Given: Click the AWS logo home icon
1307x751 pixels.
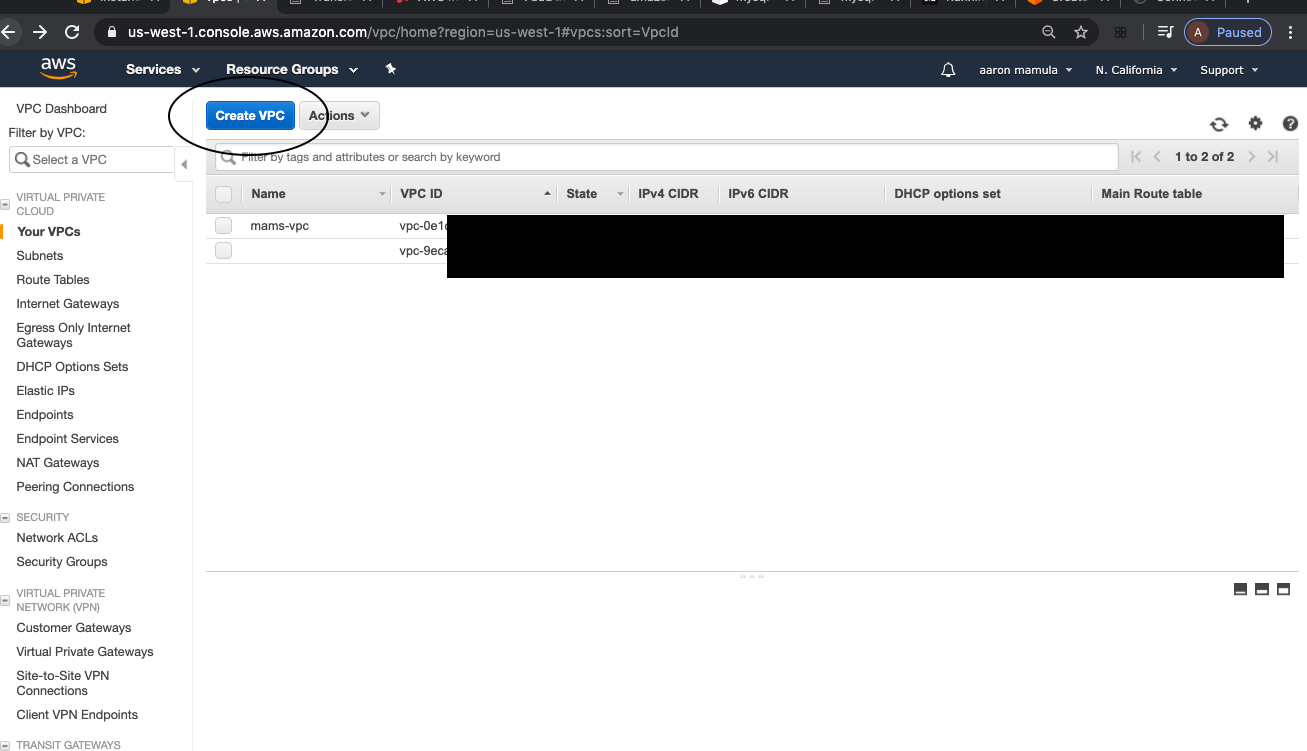Looking at the screenshot, I should click(59, 69).
